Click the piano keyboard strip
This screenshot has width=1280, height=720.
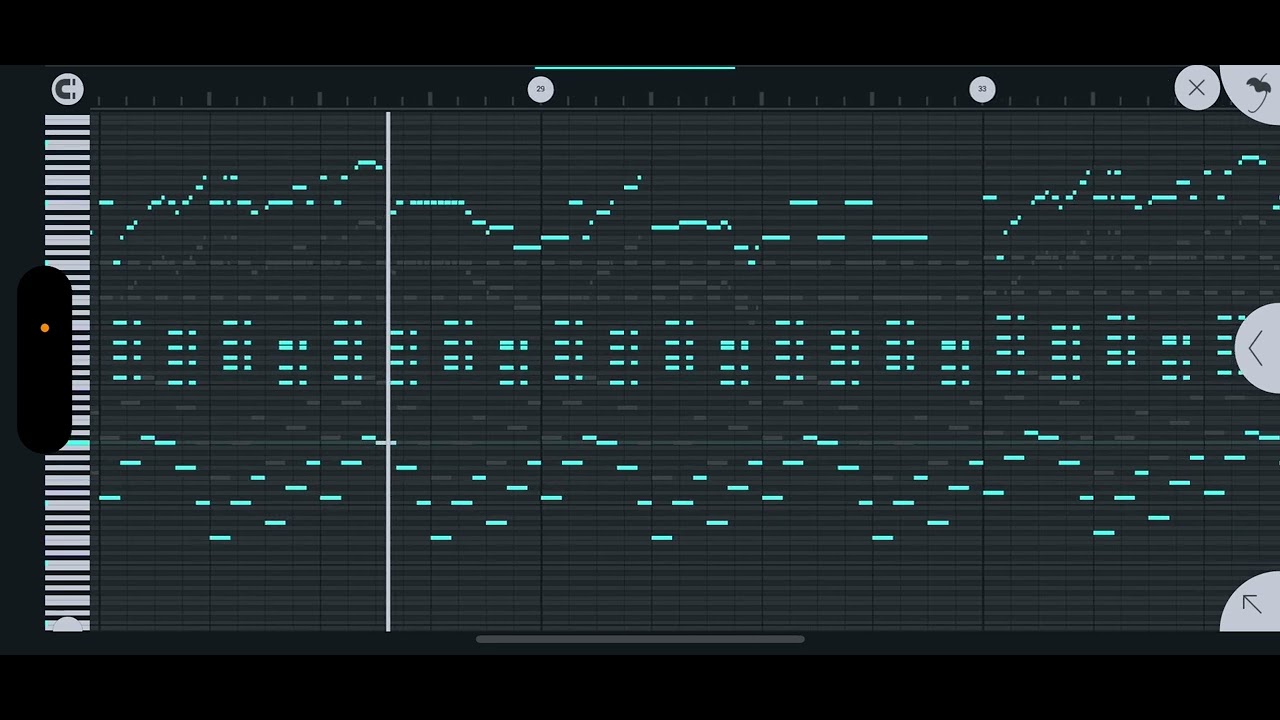[x=67, y=372]
